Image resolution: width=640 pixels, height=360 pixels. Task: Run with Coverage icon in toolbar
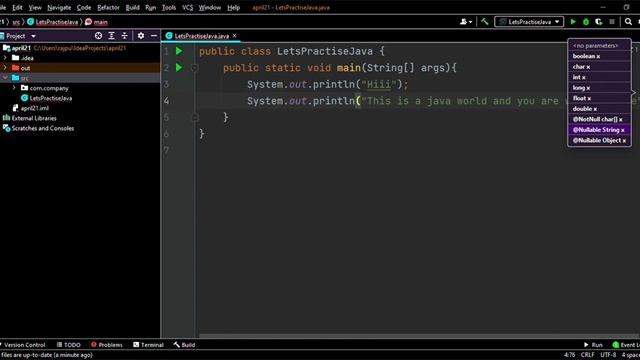pyautogui.click(x=598, y=22)
